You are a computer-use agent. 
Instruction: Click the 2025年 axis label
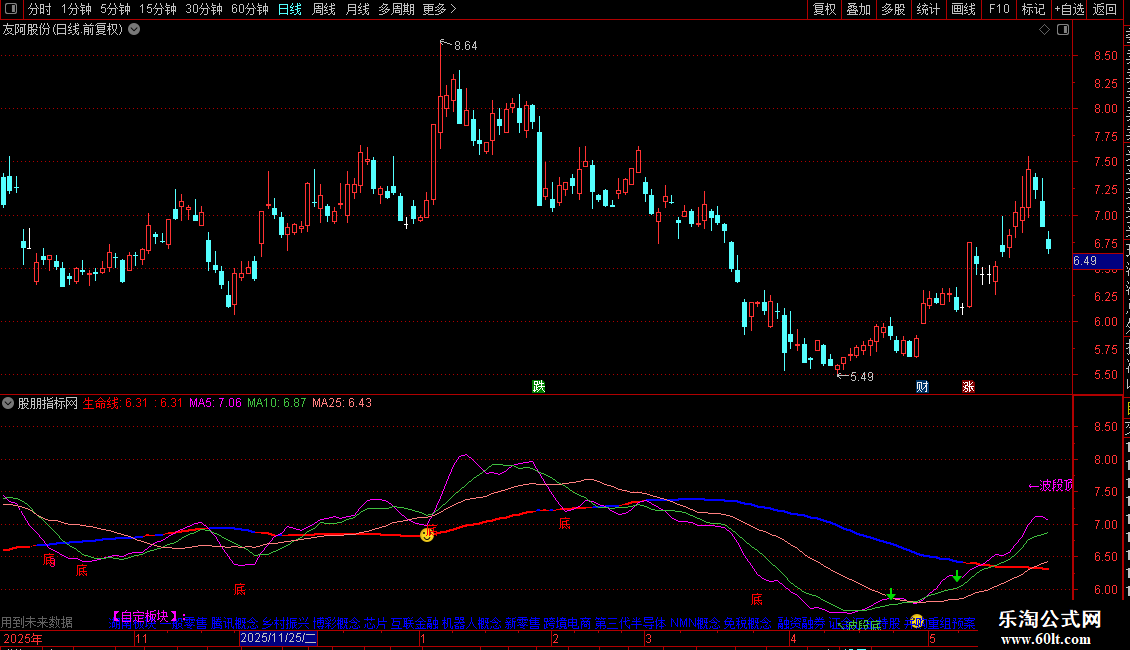(23, 638)
